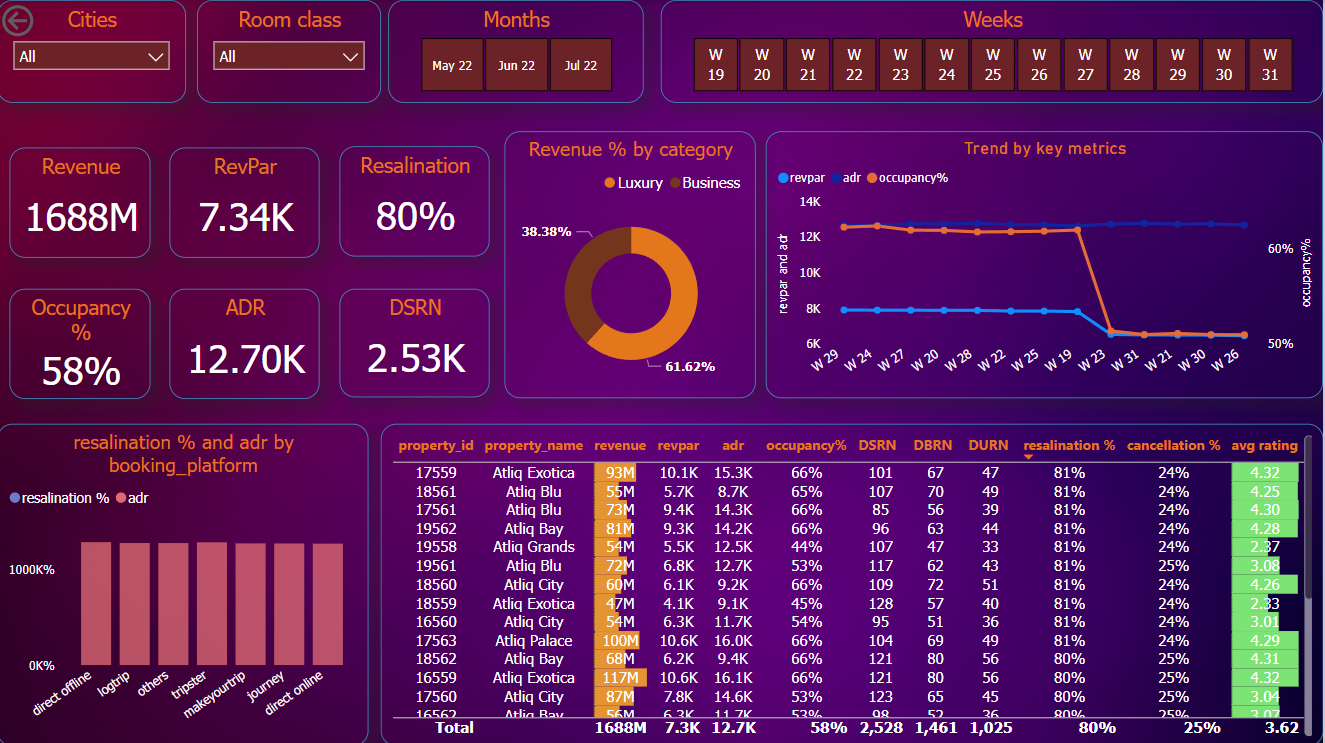Select the Jul 22 month filter

(581, 66)
